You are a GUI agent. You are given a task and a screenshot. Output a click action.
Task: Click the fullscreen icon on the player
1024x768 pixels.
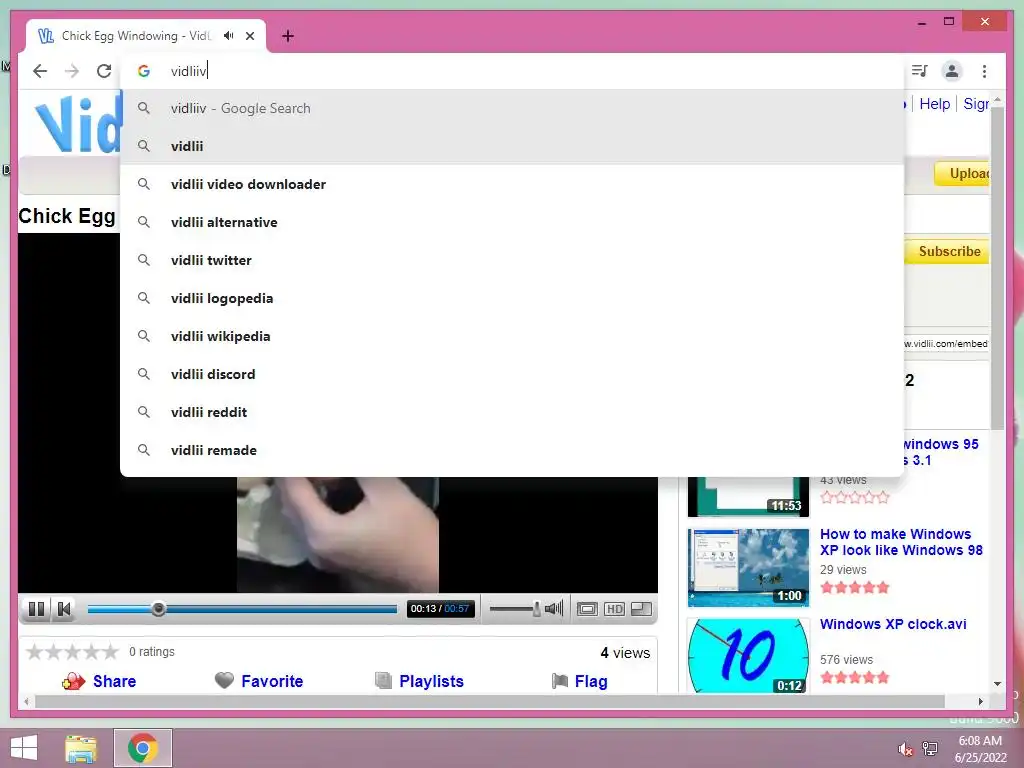point(641,609)
